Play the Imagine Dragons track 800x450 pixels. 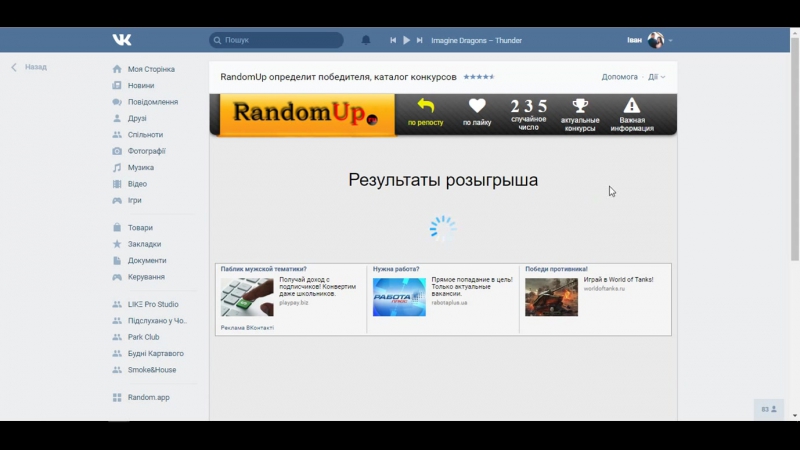point(407,40)
